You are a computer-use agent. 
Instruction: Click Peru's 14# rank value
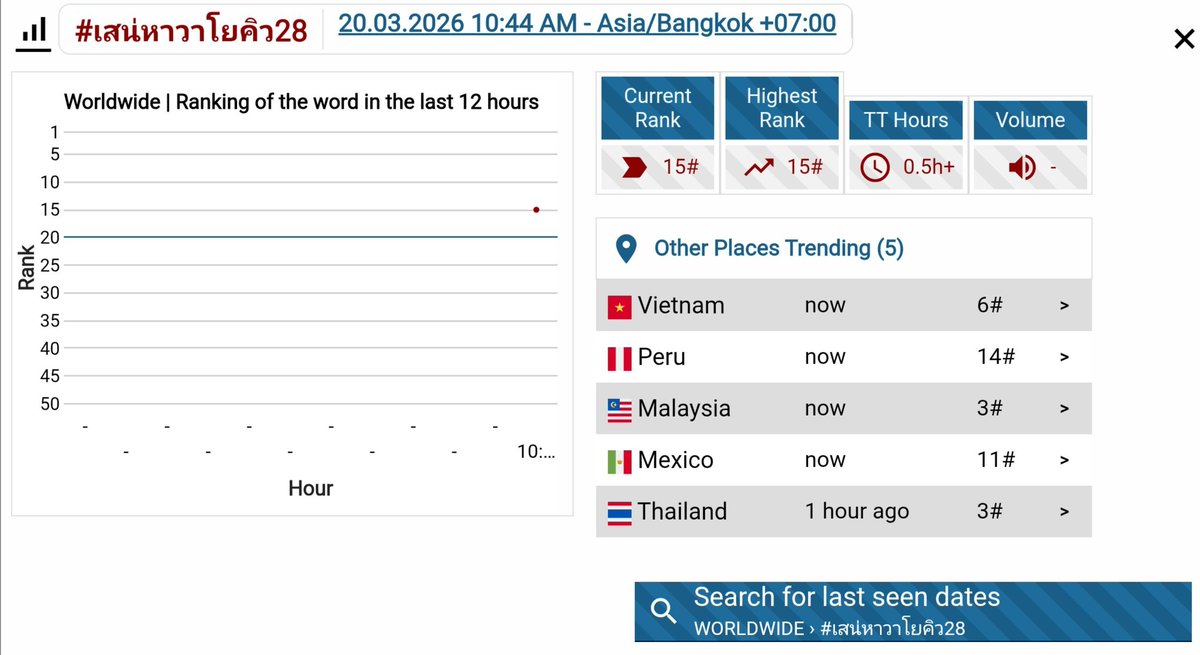click(996, 357)
